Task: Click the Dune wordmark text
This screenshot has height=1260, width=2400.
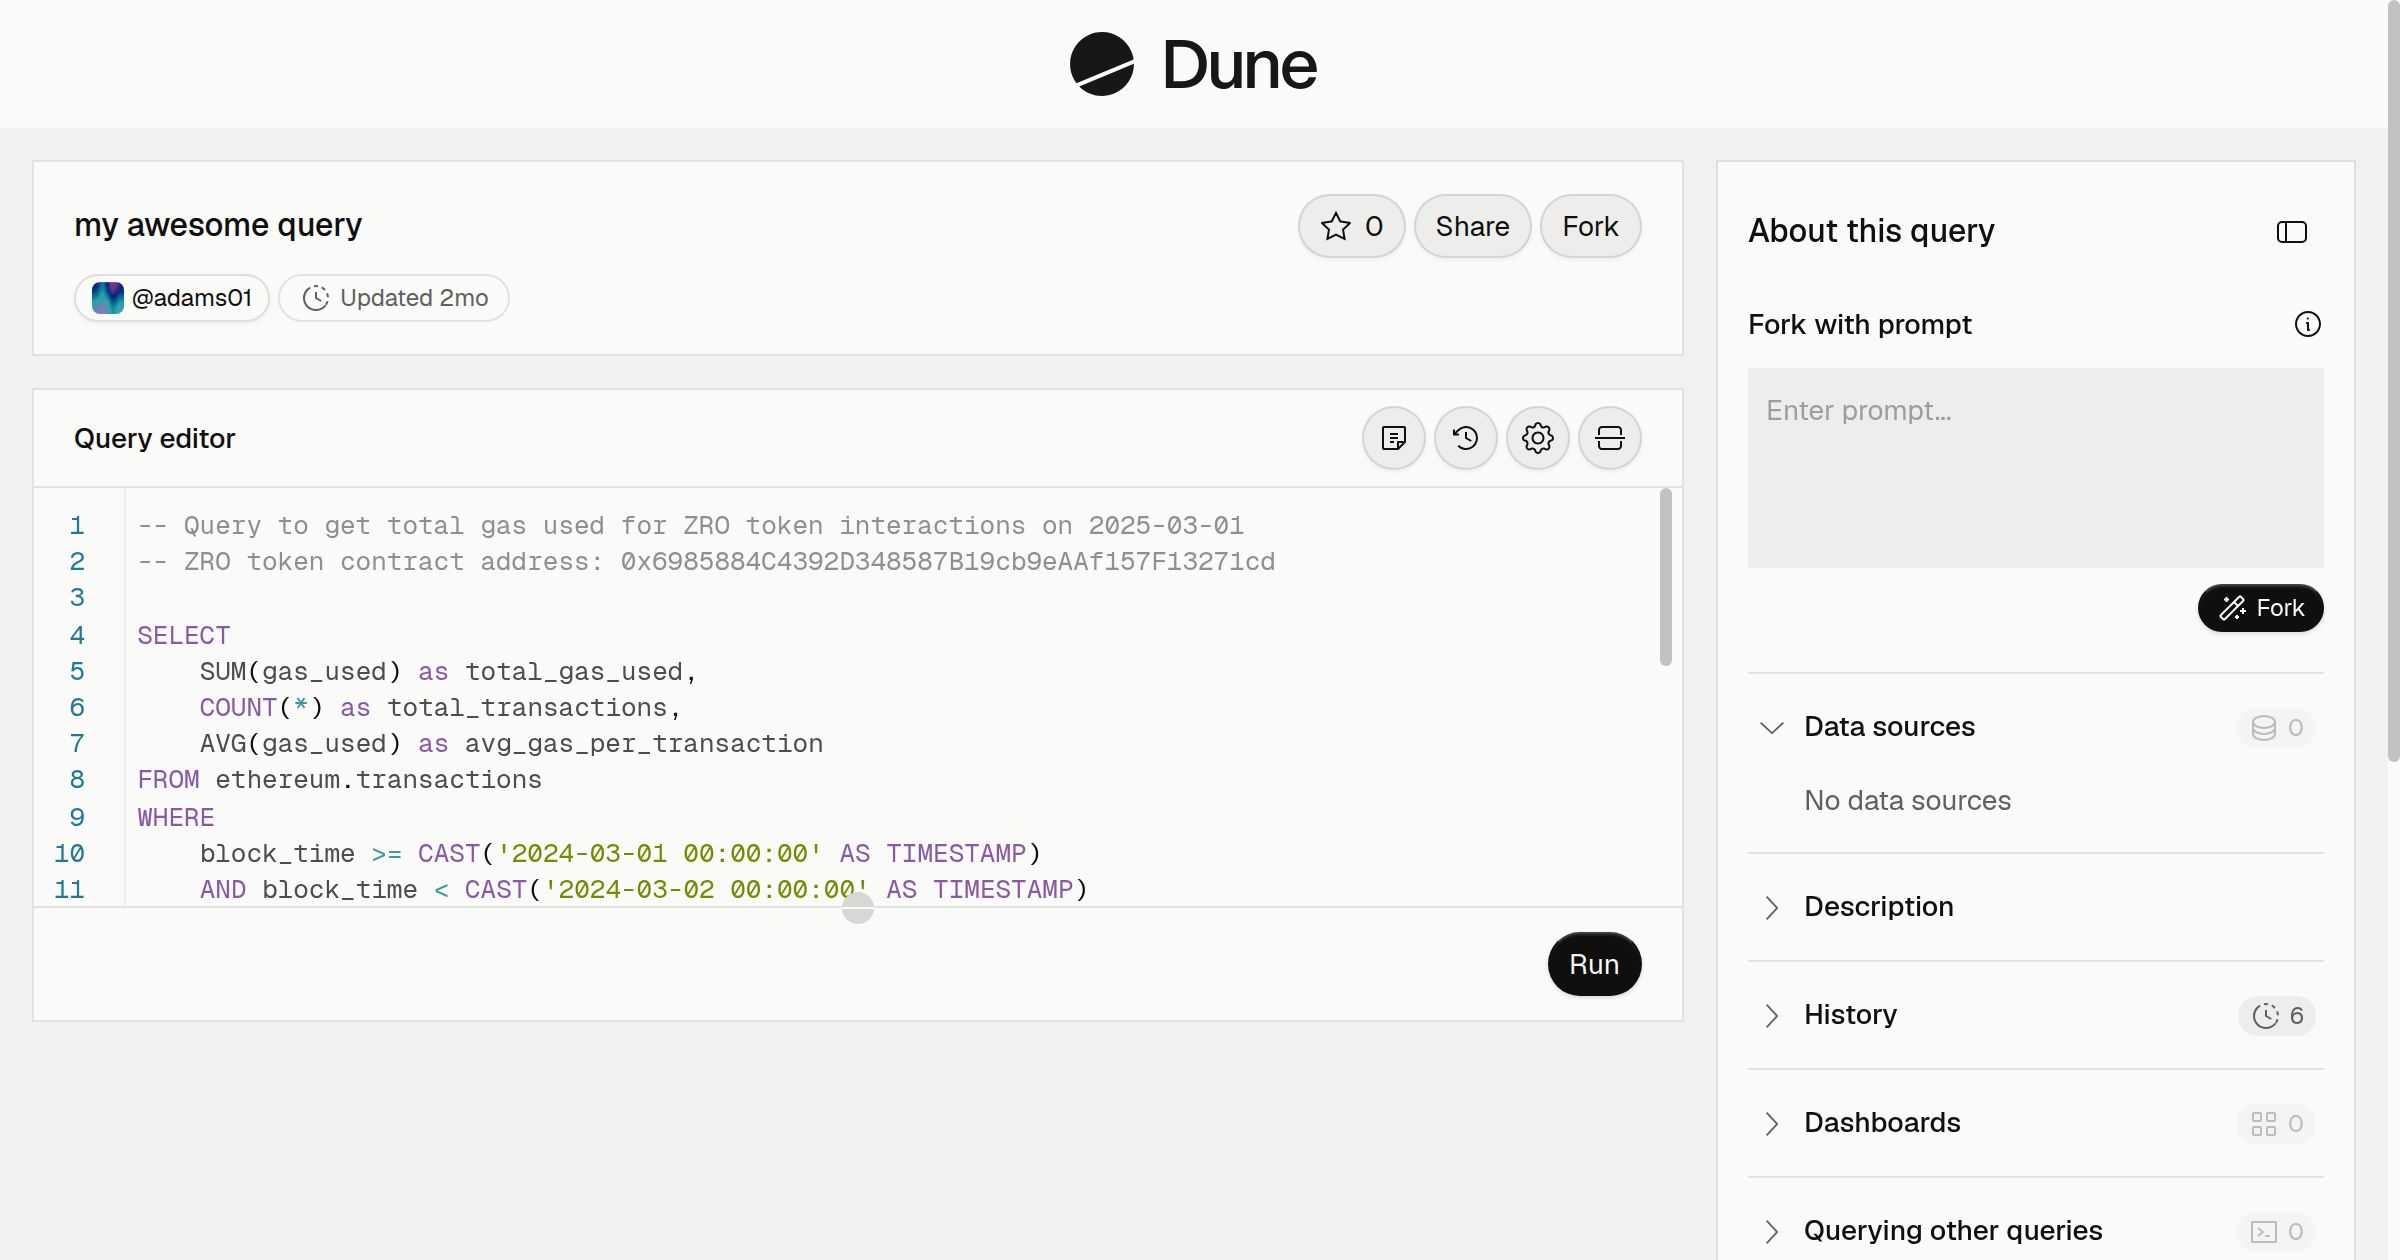Action: coord(1239,65)
